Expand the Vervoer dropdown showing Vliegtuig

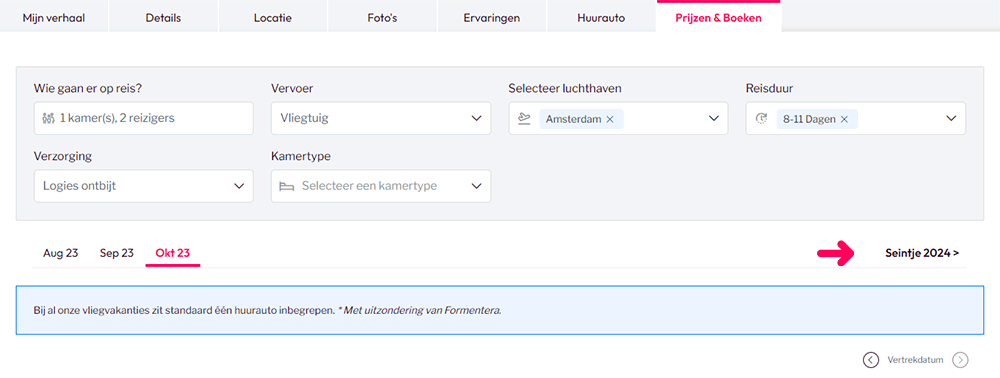381,118
